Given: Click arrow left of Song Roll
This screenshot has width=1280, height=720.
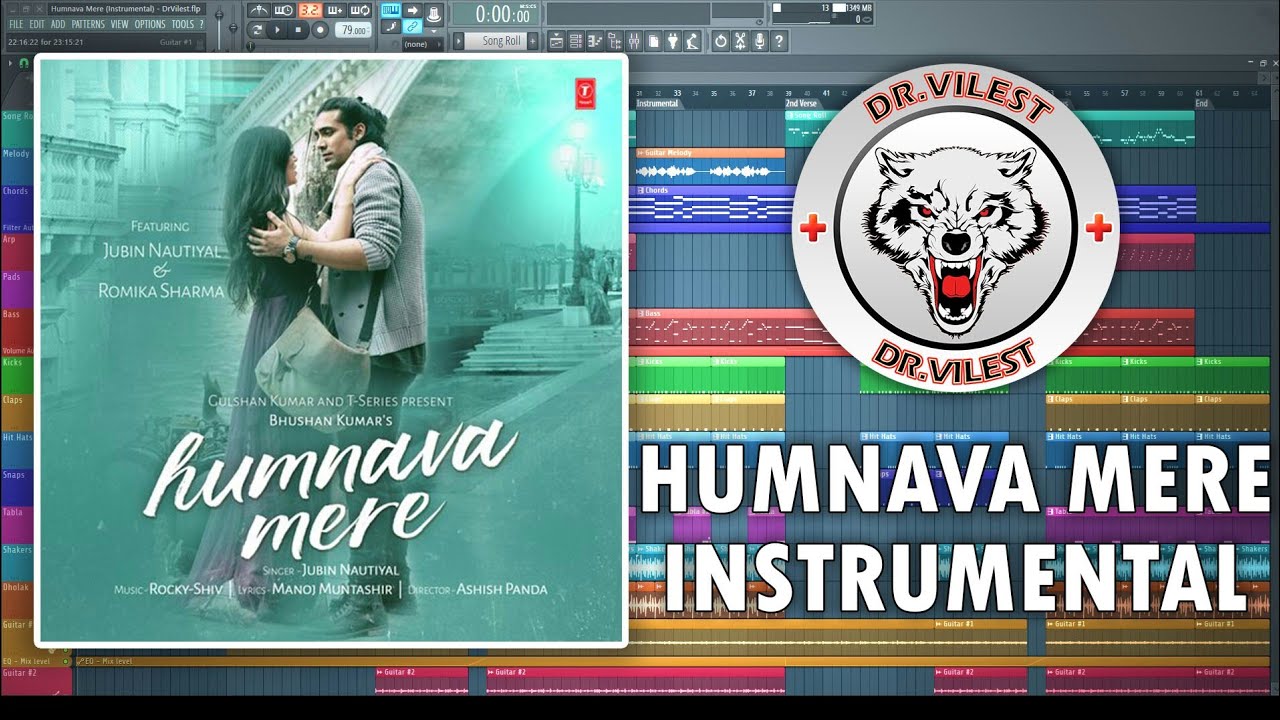Looking at the screenshot, I should (x=458, y=41).
